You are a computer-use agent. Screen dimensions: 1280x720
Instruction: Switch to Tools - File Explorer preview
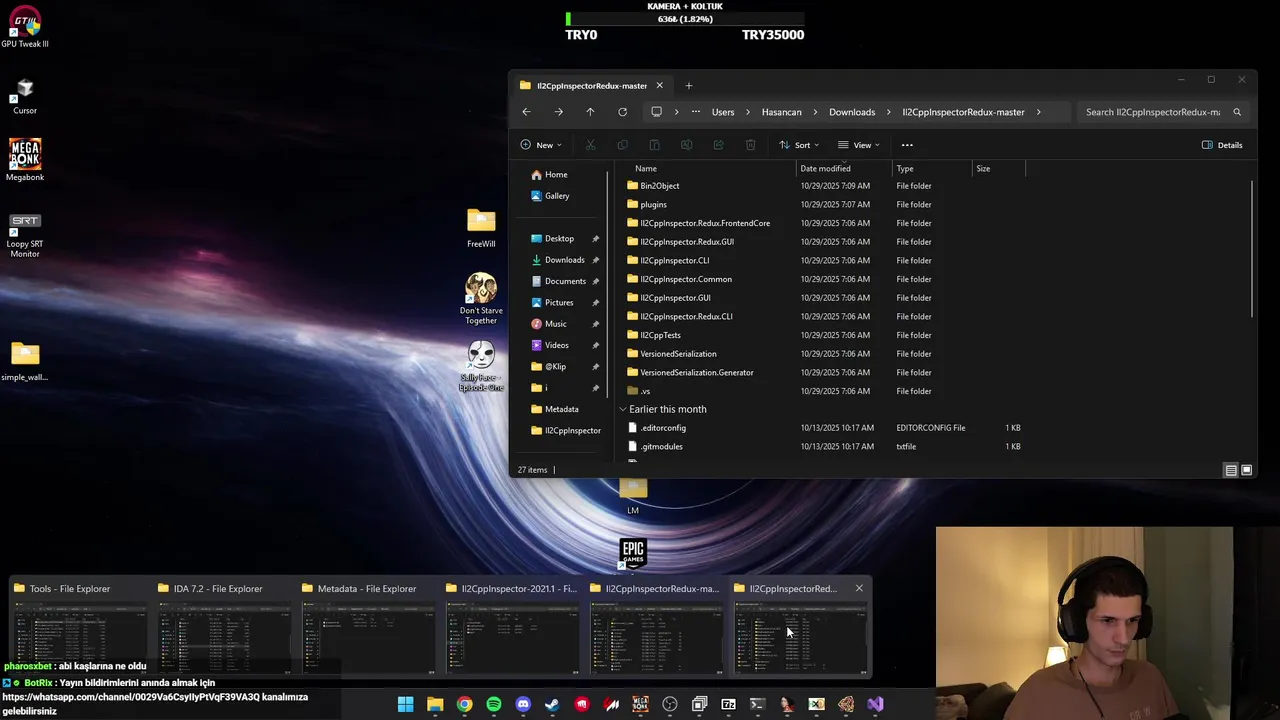(x=80, y=626)
